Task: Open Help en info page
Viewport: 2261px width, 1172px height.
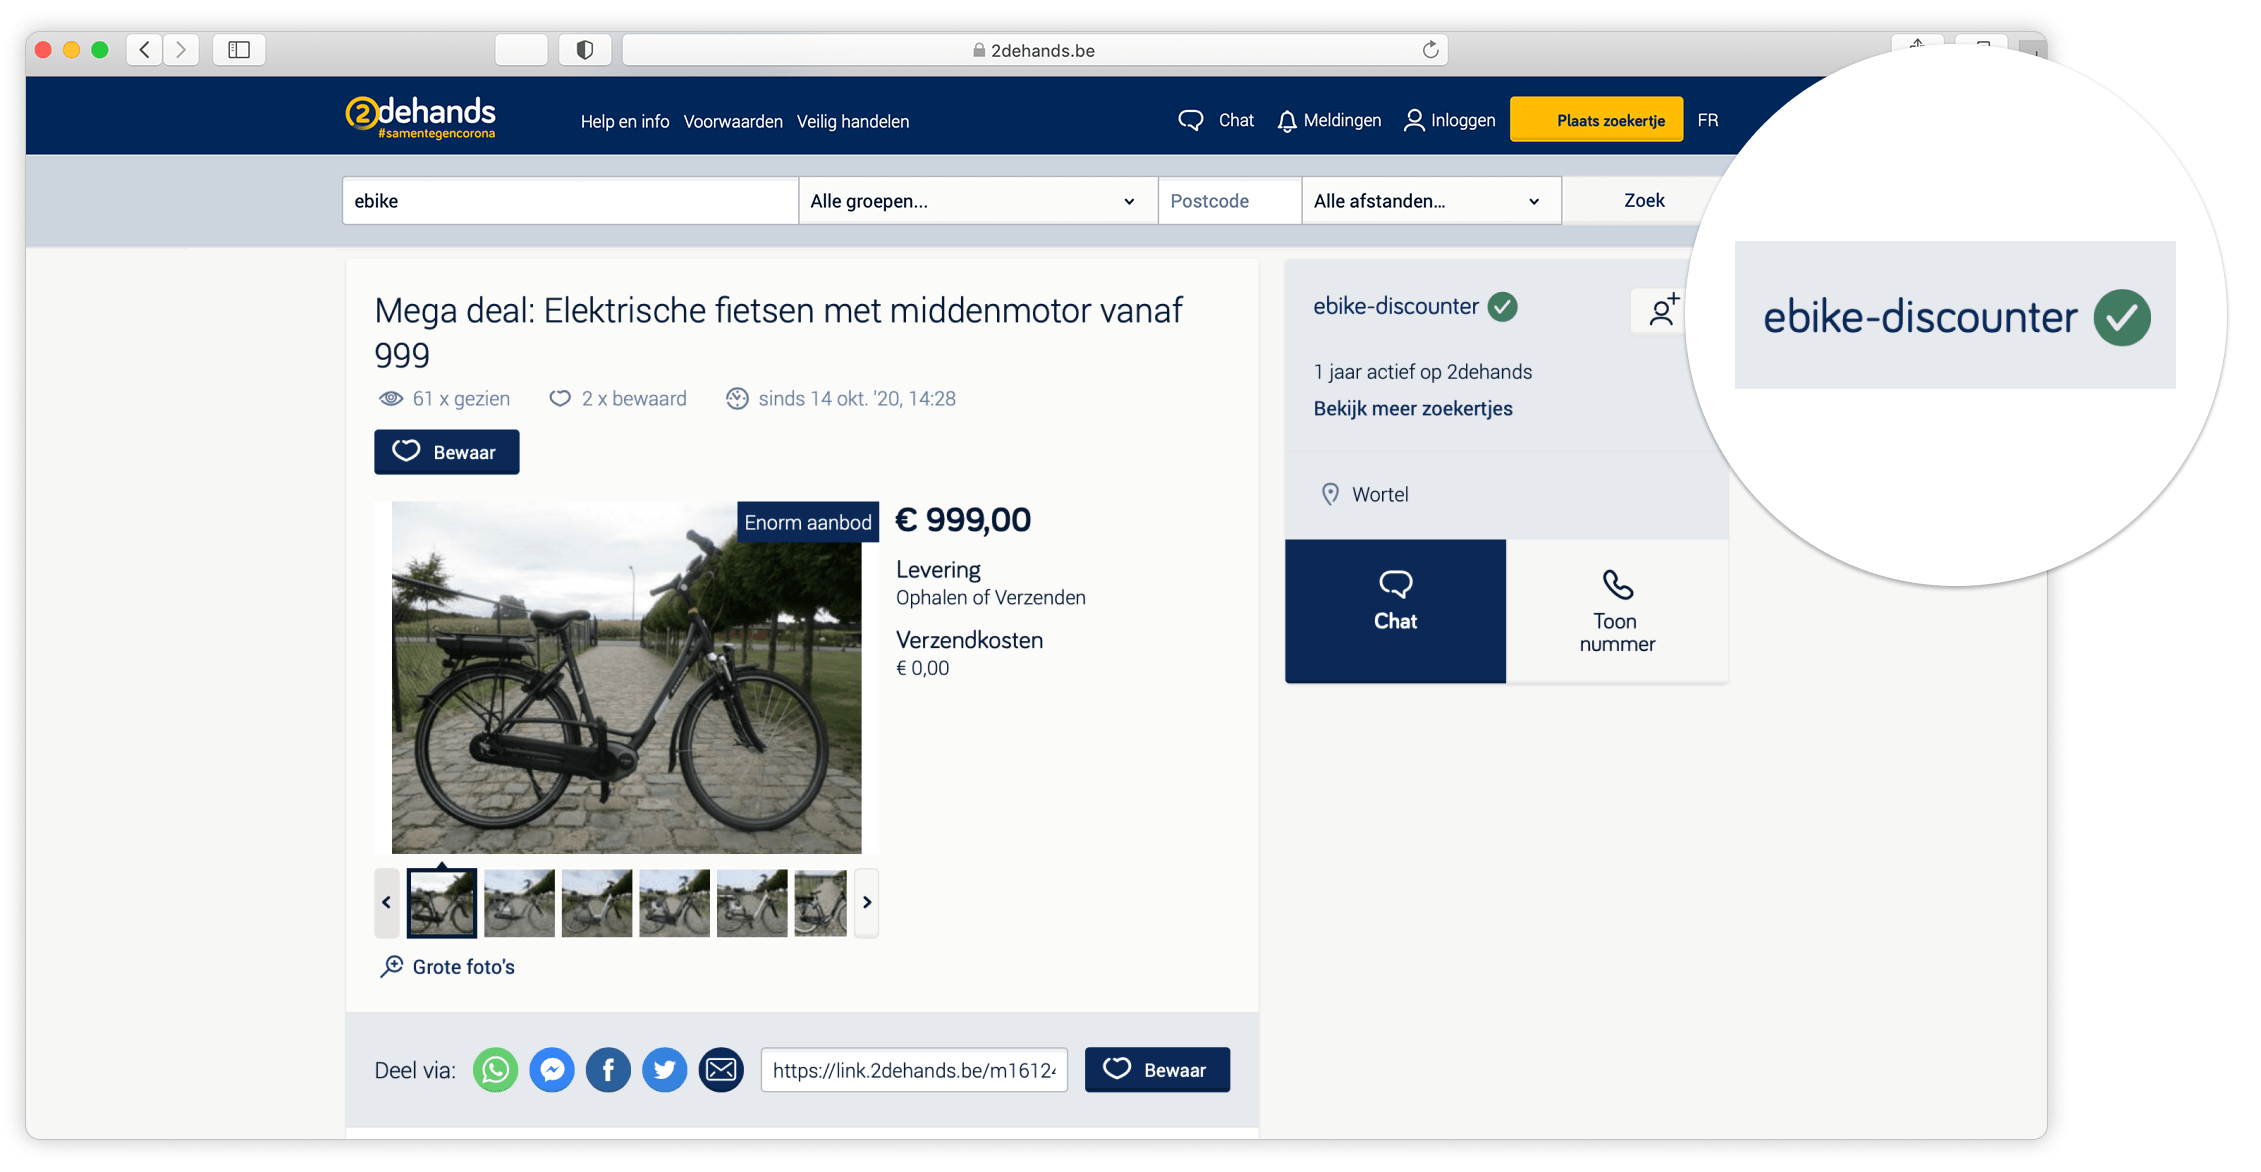Action: click(625, 121)
